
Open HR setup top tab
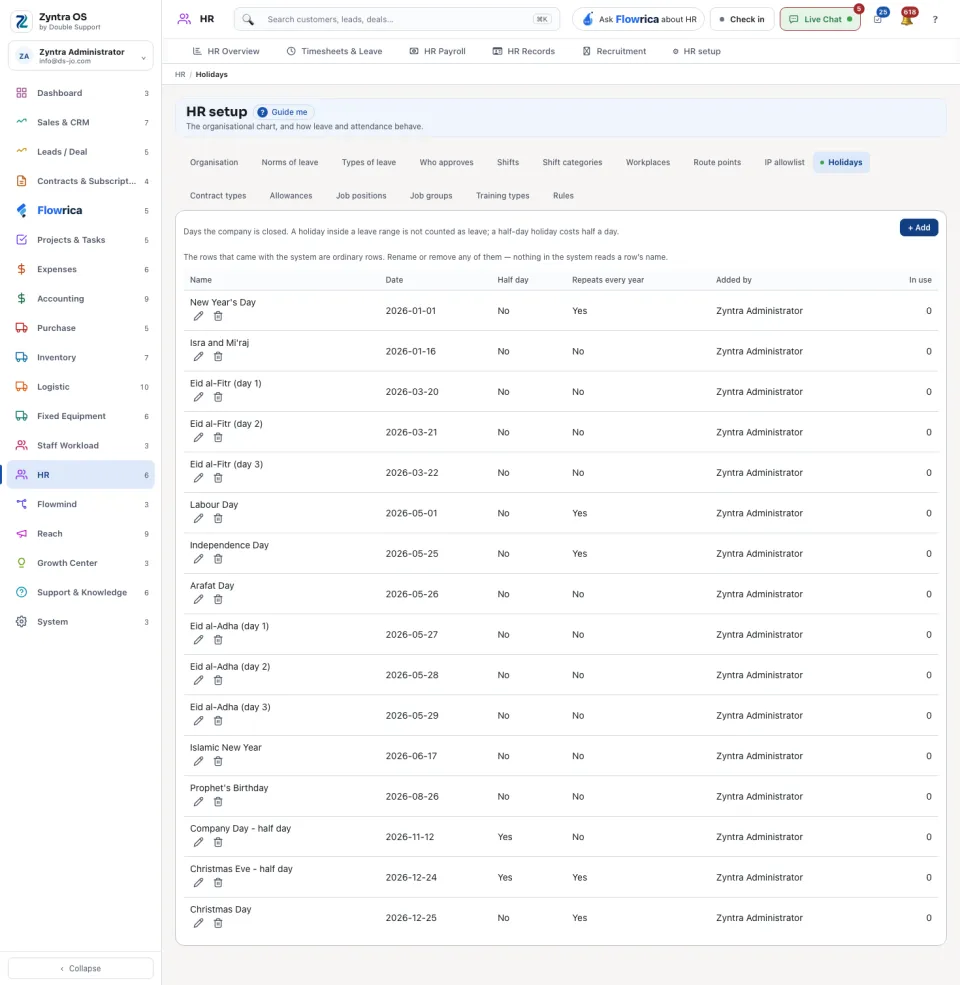tap(696, 51)
